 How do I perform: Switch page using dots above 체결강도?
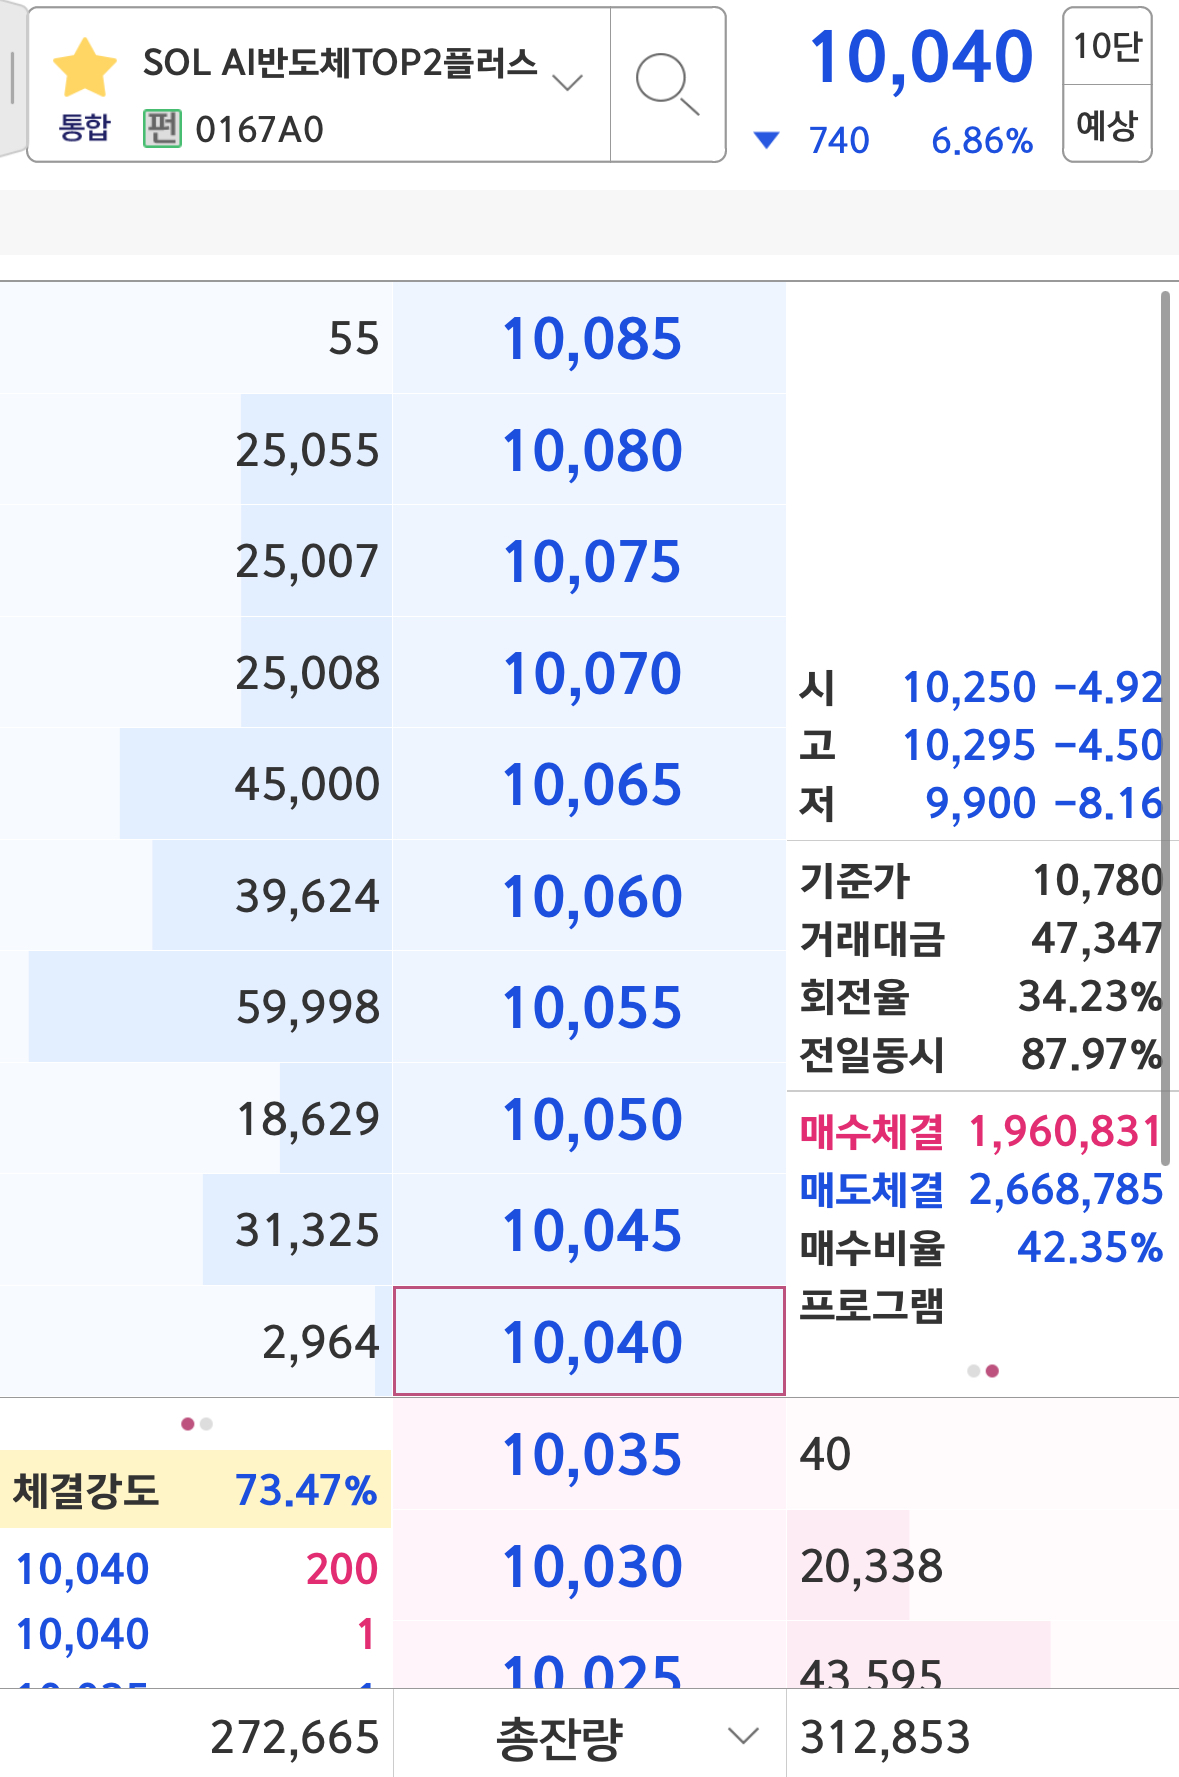coord(197,1424)
